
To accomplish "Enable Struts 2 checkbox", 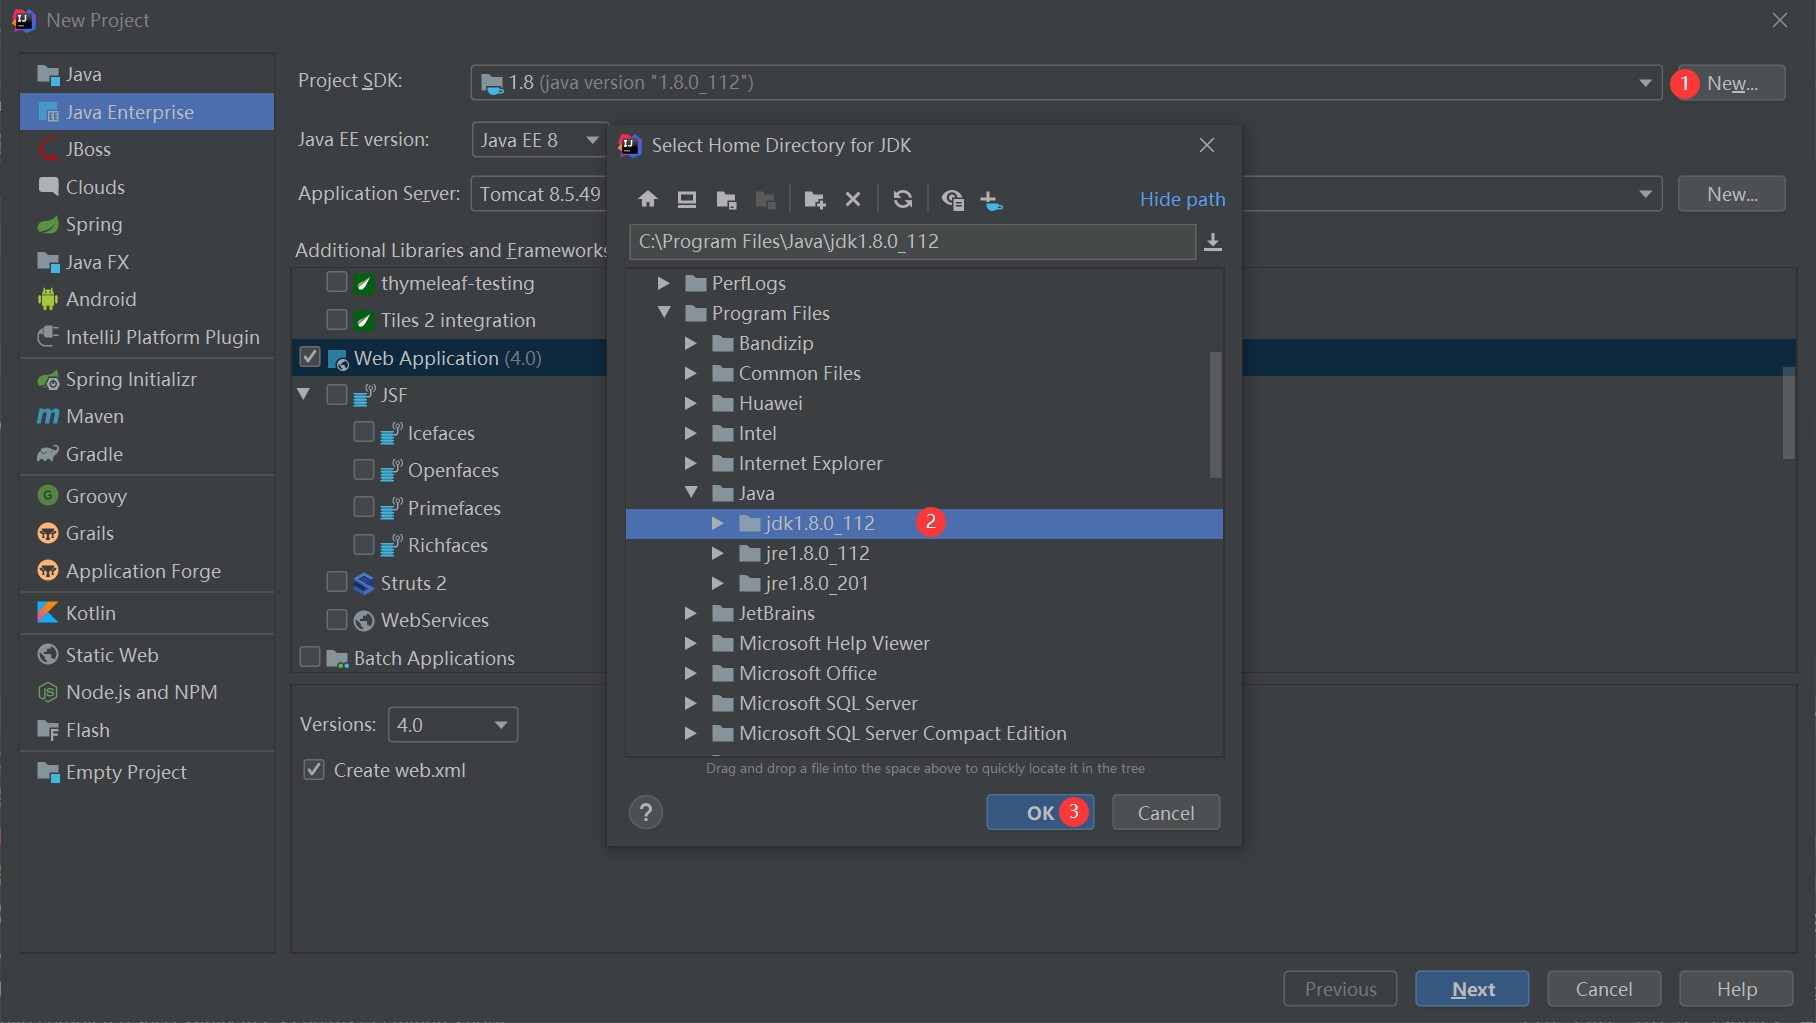I will 337,582.
